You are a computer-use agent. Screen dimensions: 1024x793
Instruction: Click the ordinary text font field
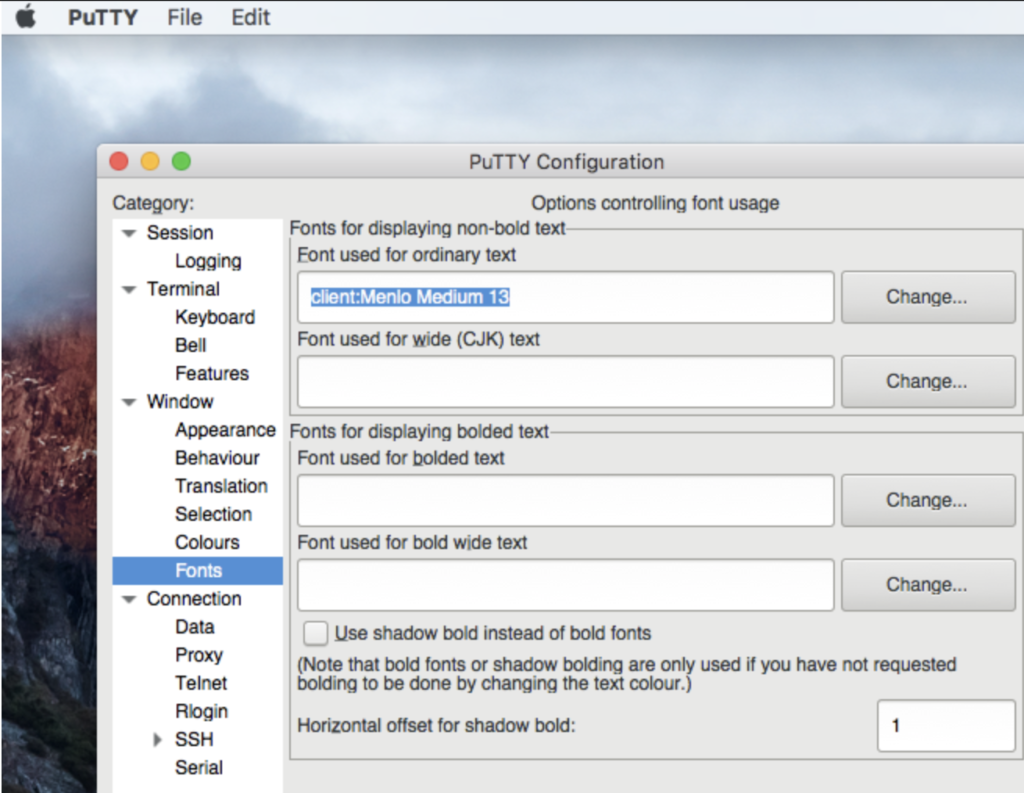coord(565,297)
